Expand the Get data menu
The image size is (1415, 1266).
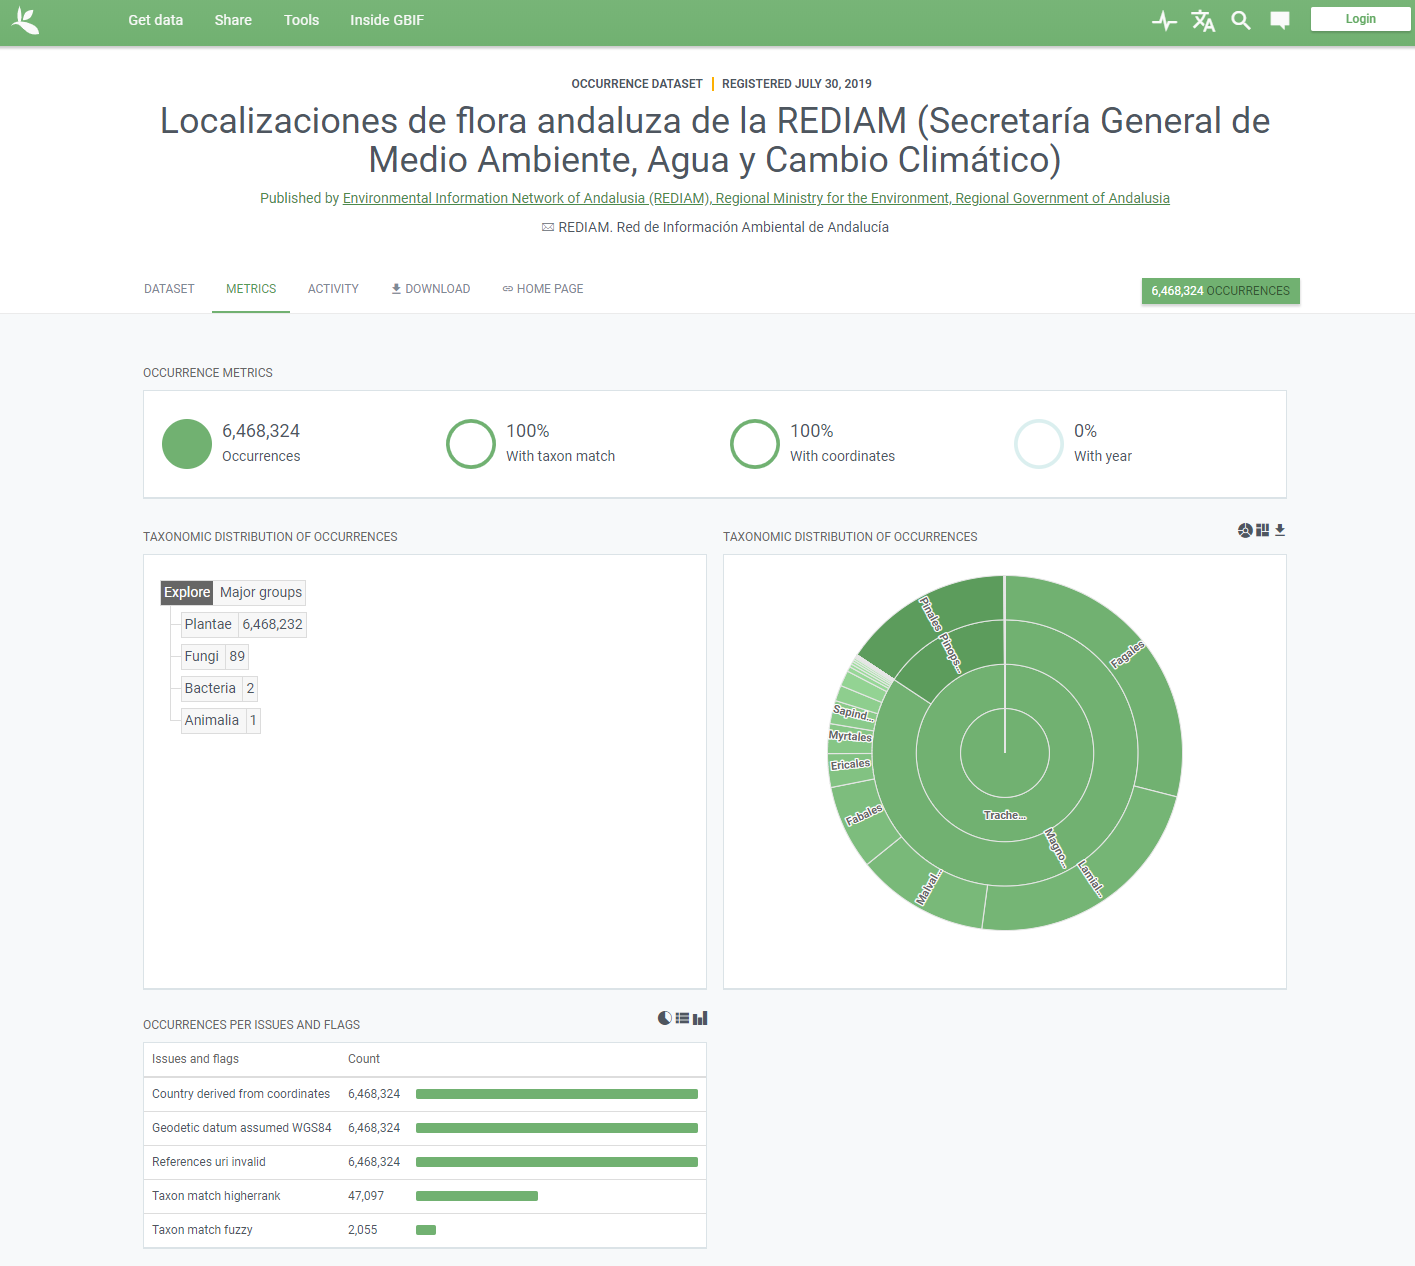pos(155,20)
